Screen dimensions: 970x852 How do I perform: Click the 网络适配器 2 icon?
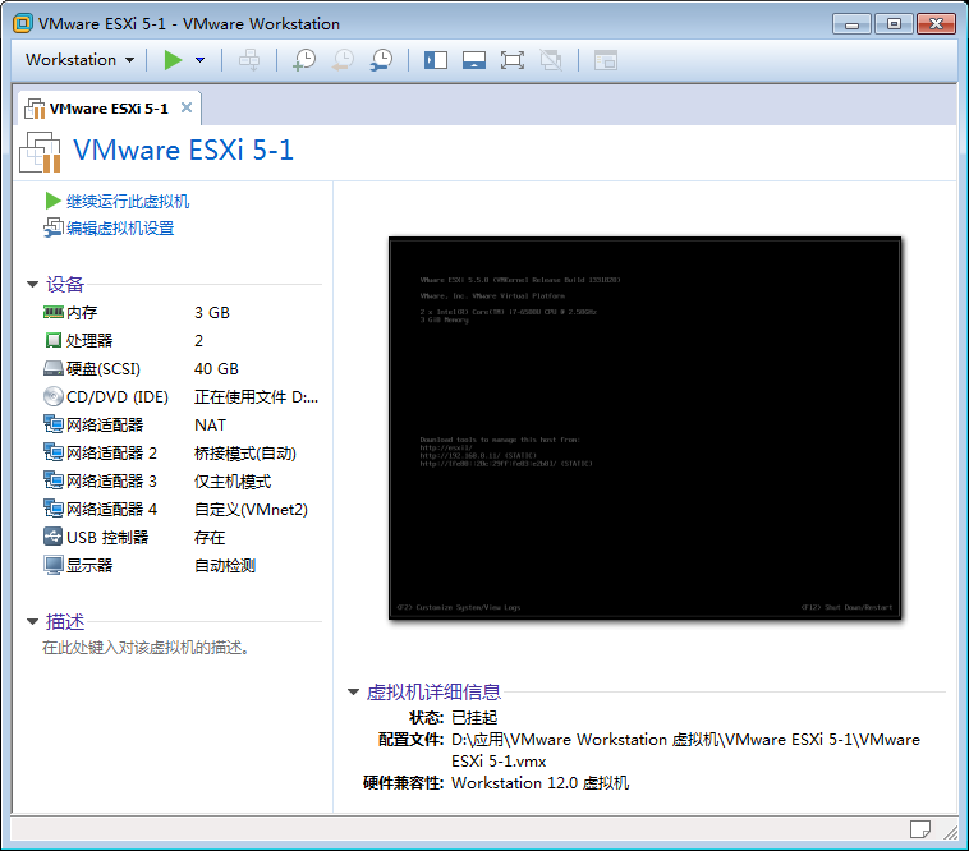(x=53, y=453)
